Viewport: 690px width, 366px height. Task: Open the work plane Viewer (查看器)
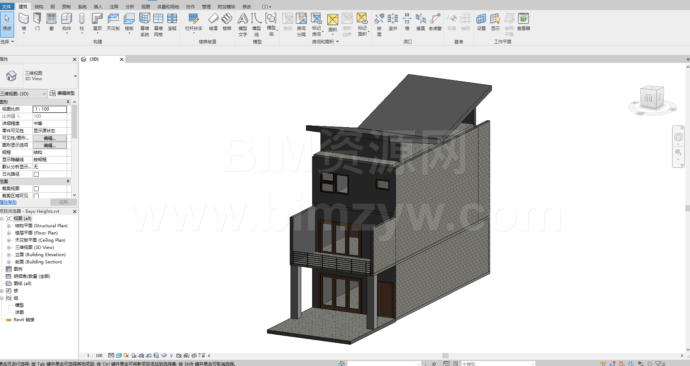tap(523, 22)
